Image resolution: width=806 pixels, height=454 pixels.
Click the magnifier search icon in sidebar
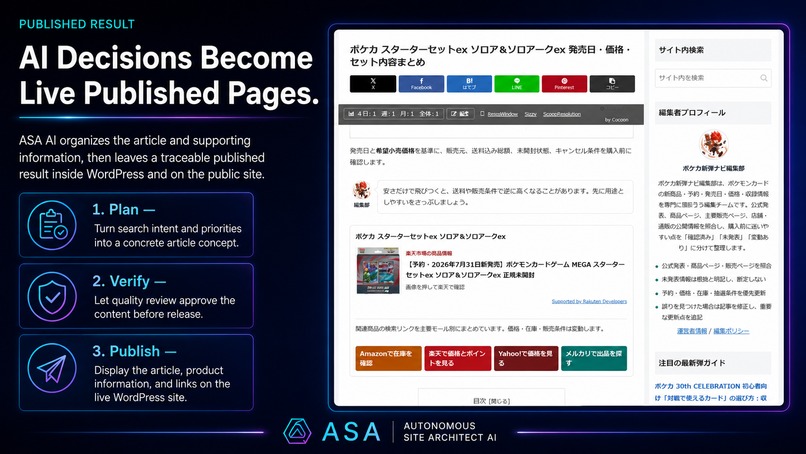[x=763, y=78]
